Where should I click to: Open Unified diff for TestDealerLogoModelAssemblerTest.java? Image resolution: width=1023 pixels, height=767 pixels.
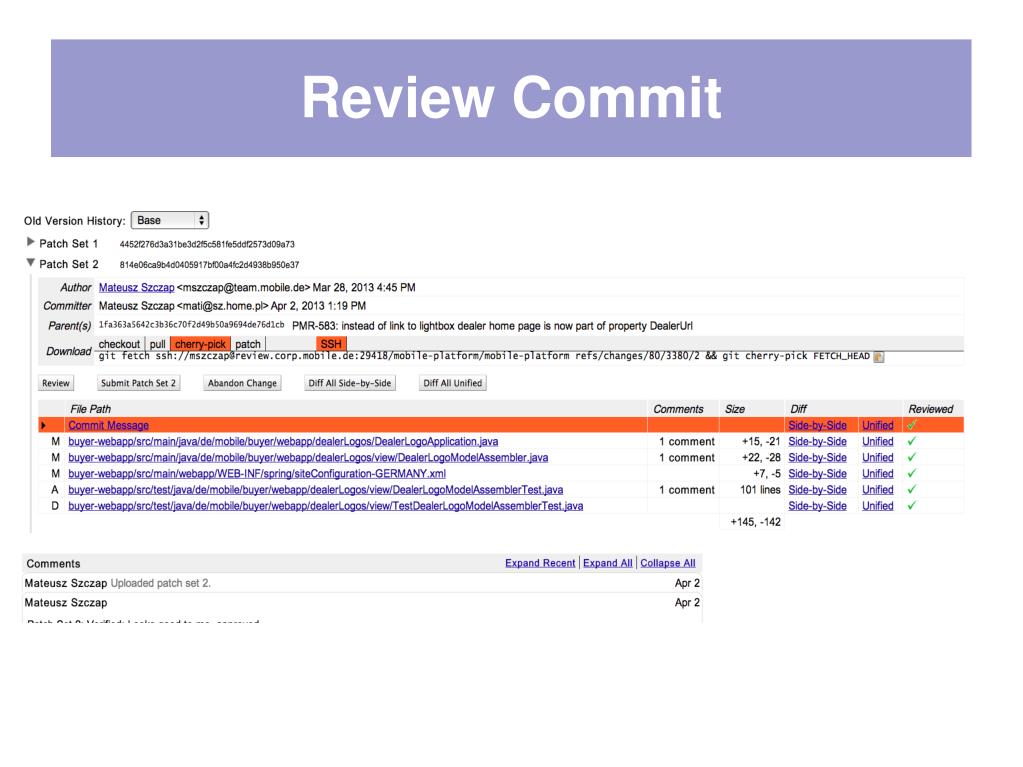pos(878,506)
